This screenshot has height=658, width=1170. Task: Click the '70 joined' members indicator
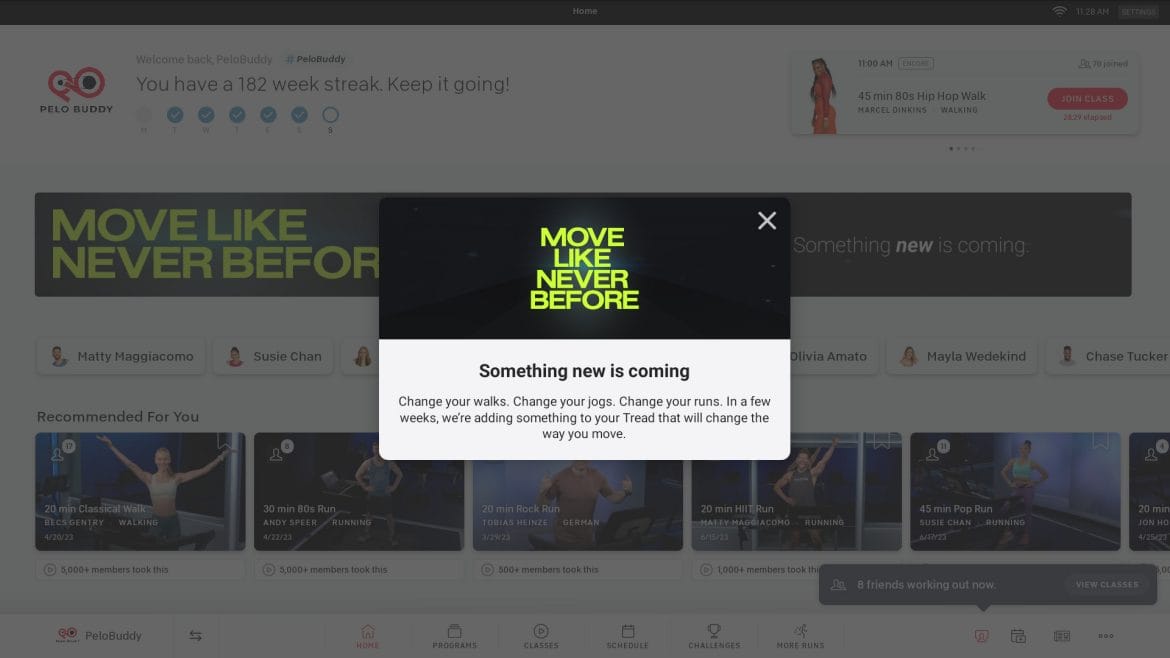[1103, 63]
